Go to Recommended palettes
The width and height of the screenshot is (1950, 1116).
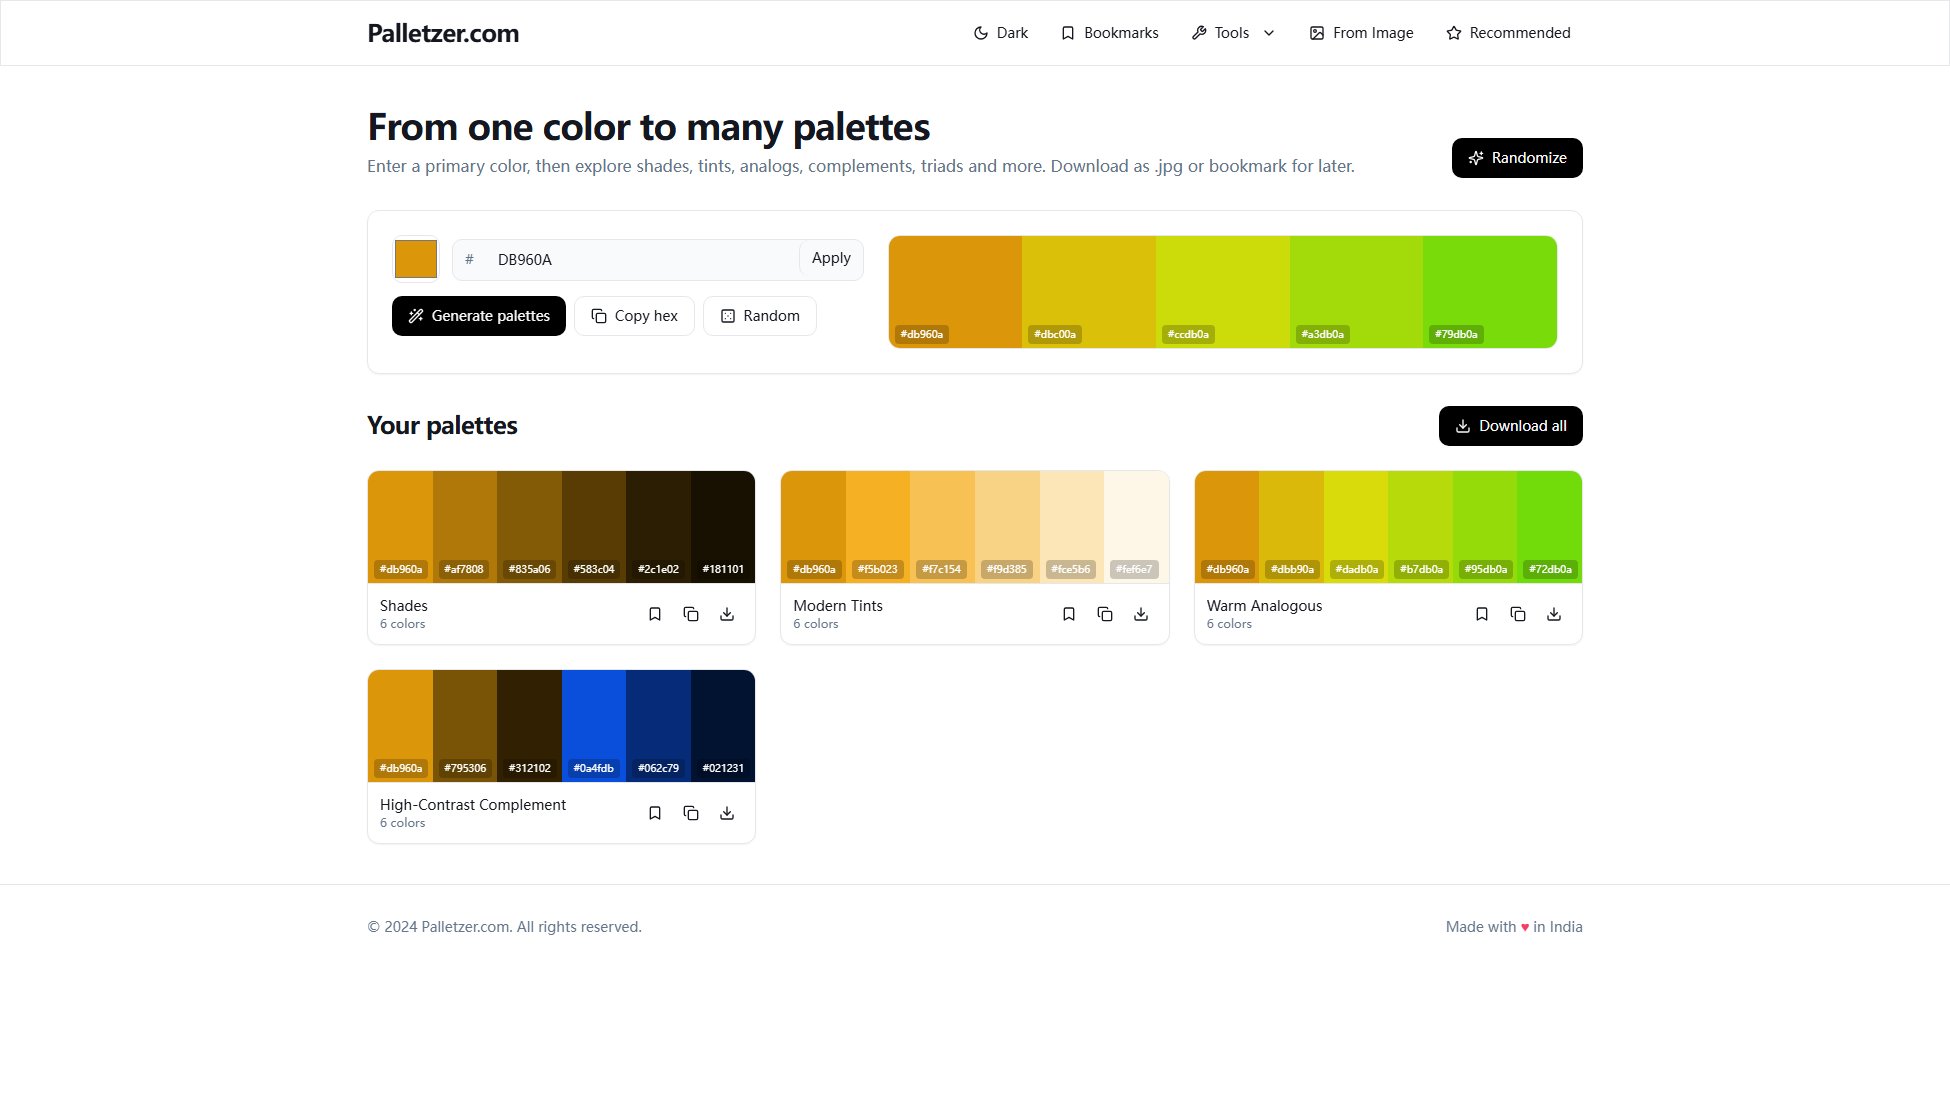click(x=1508, y=33)
